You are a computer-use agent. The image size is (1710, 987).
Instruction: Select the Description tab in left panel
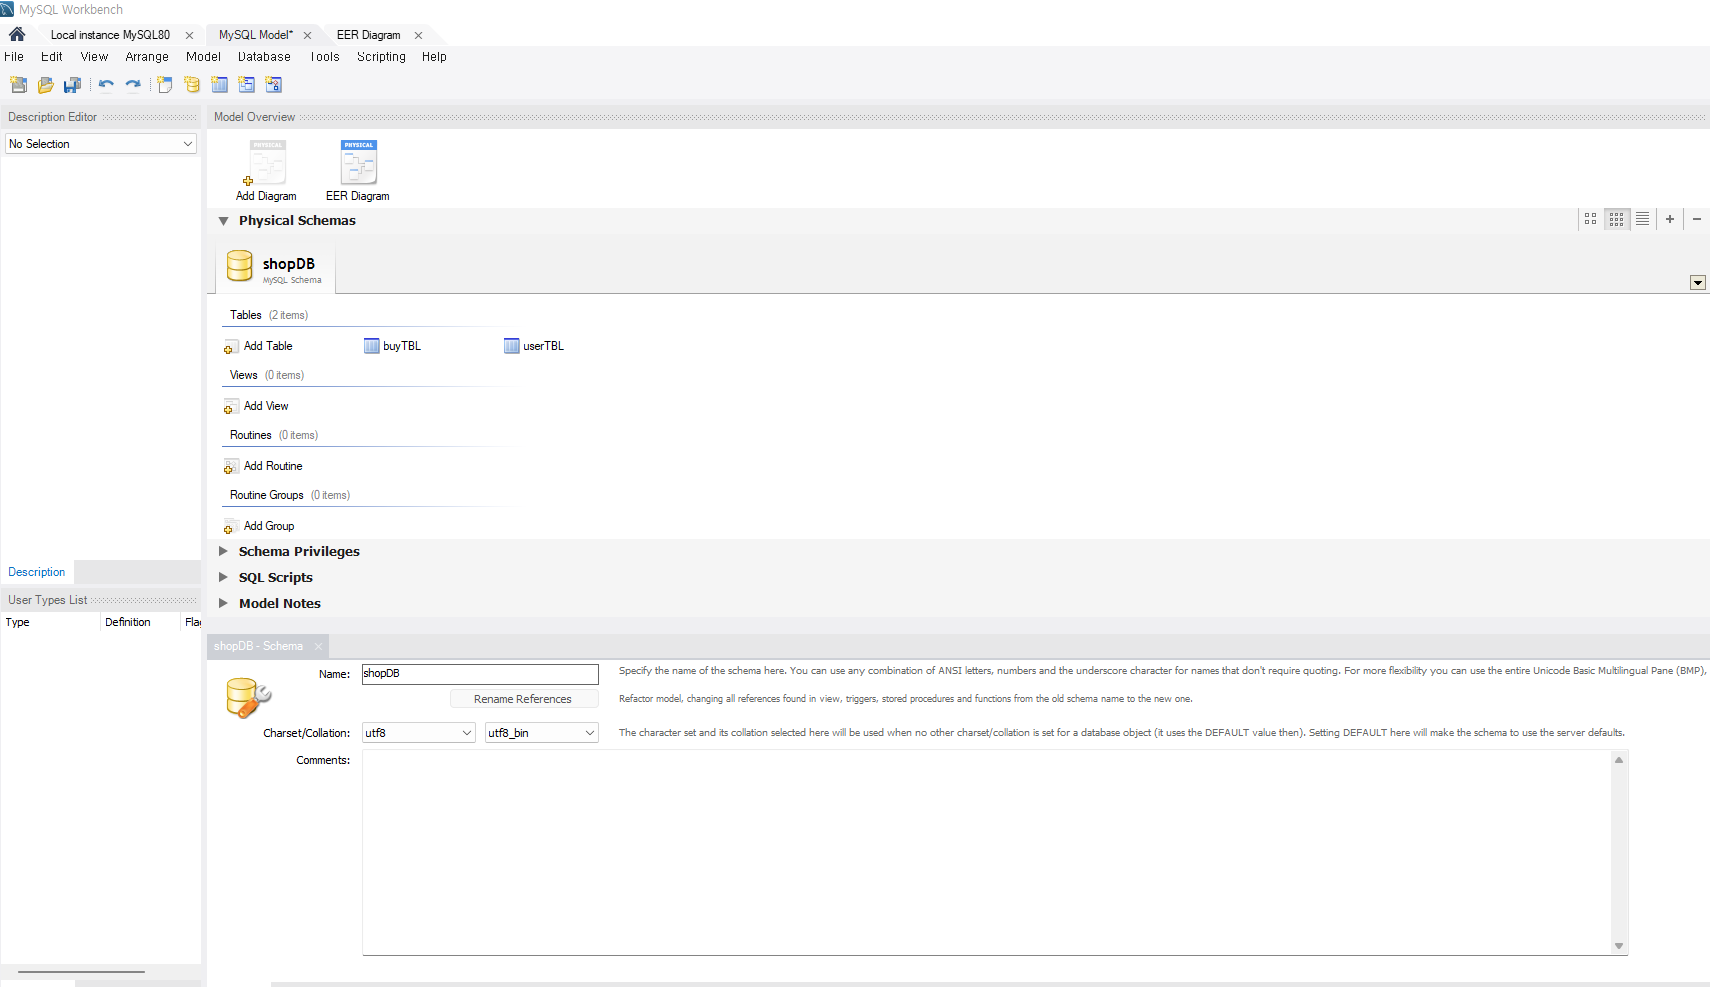point(37,572)
